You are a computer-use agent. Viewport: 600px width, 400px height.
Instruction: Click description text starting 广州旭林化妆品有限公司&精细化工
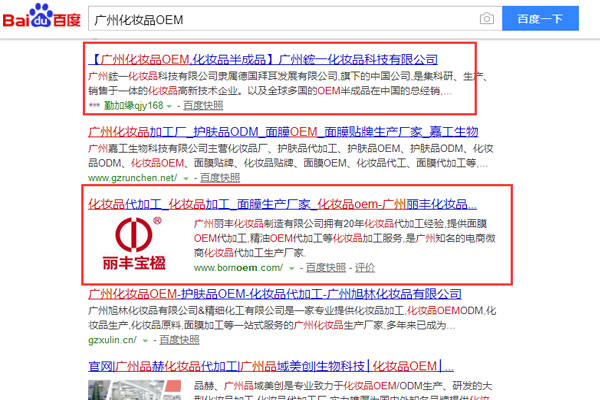(292, 318)
